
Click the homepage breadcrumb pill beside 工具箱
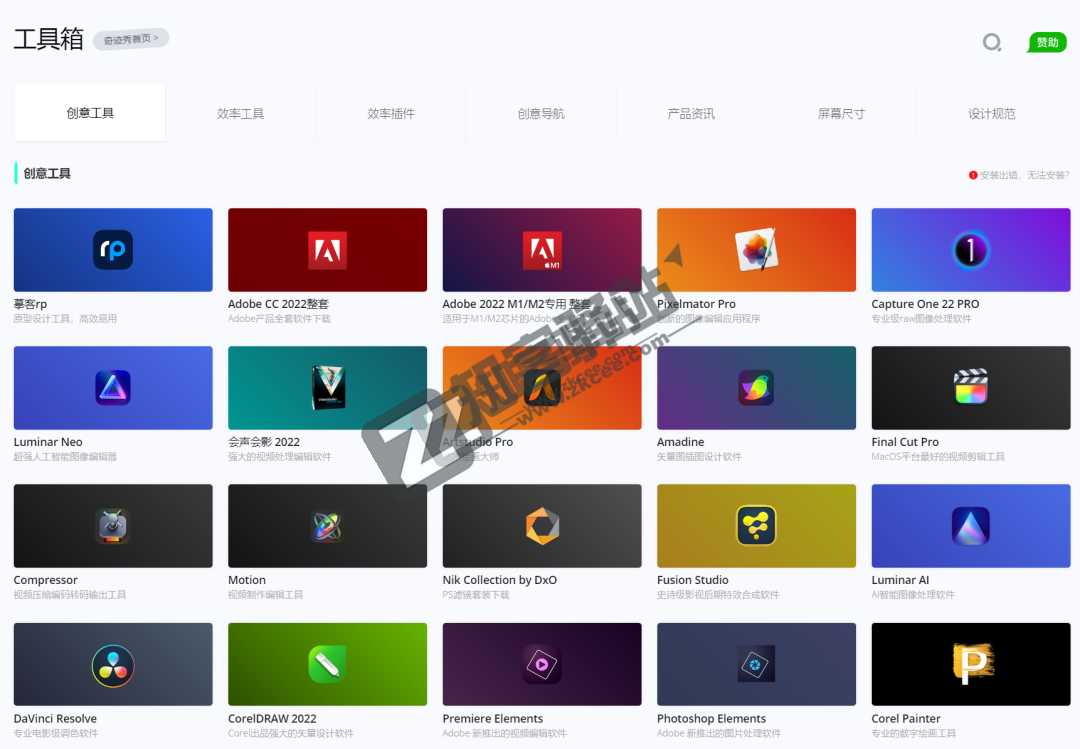click(131, 39)
